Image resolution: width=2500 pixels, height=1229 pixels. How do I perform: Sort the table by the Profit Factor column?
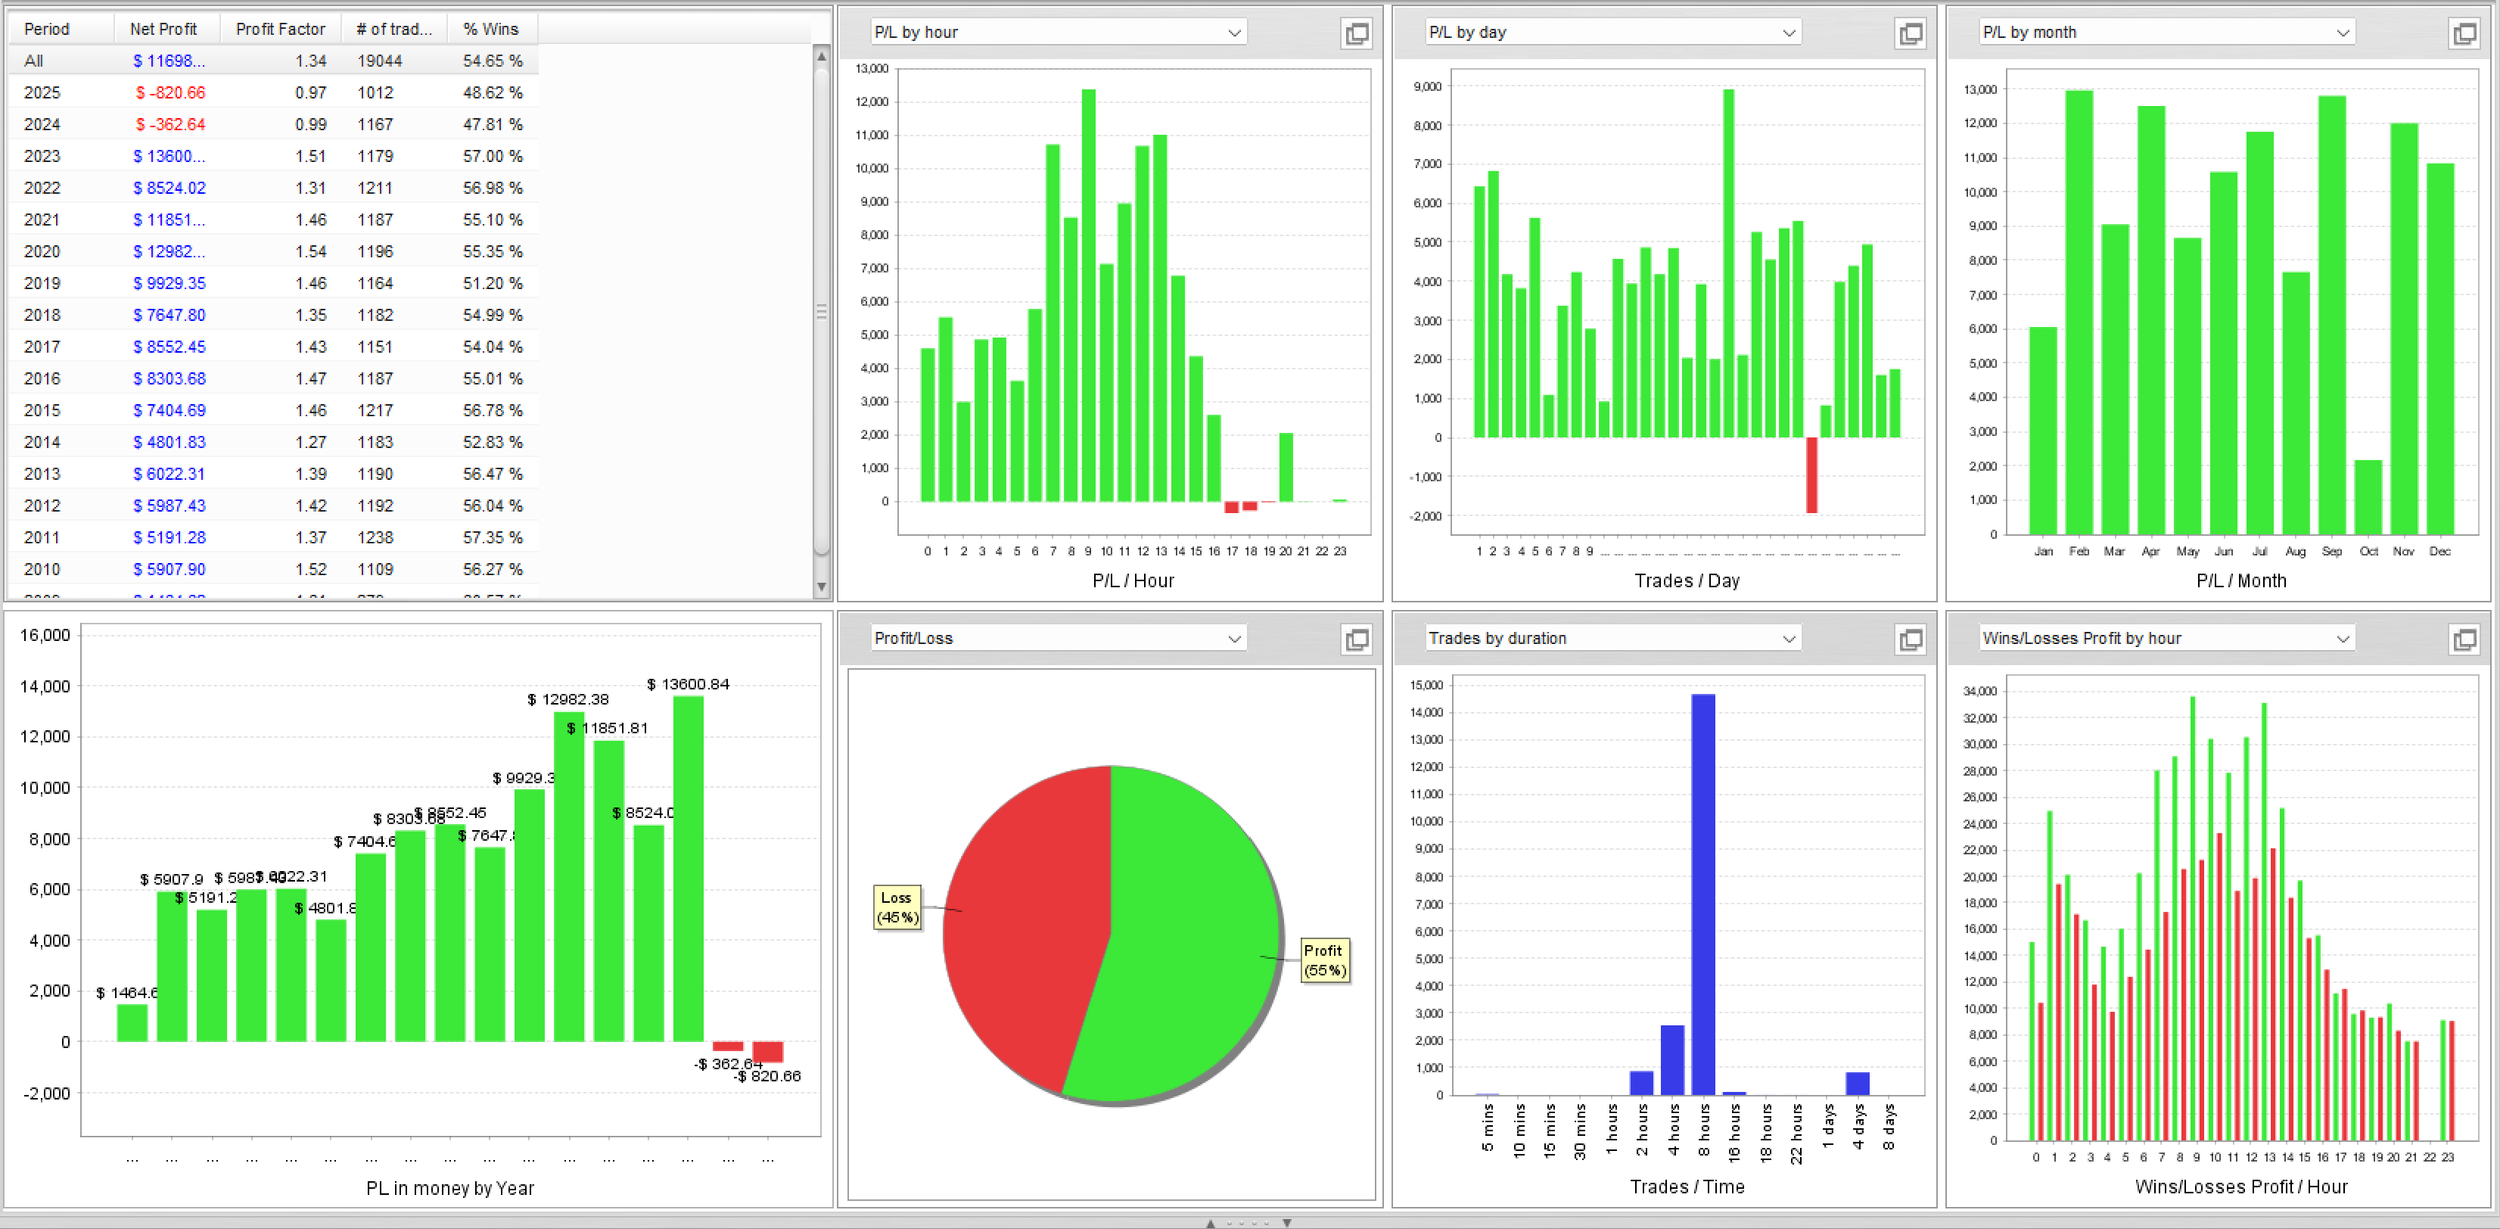(x=280, y=29)
